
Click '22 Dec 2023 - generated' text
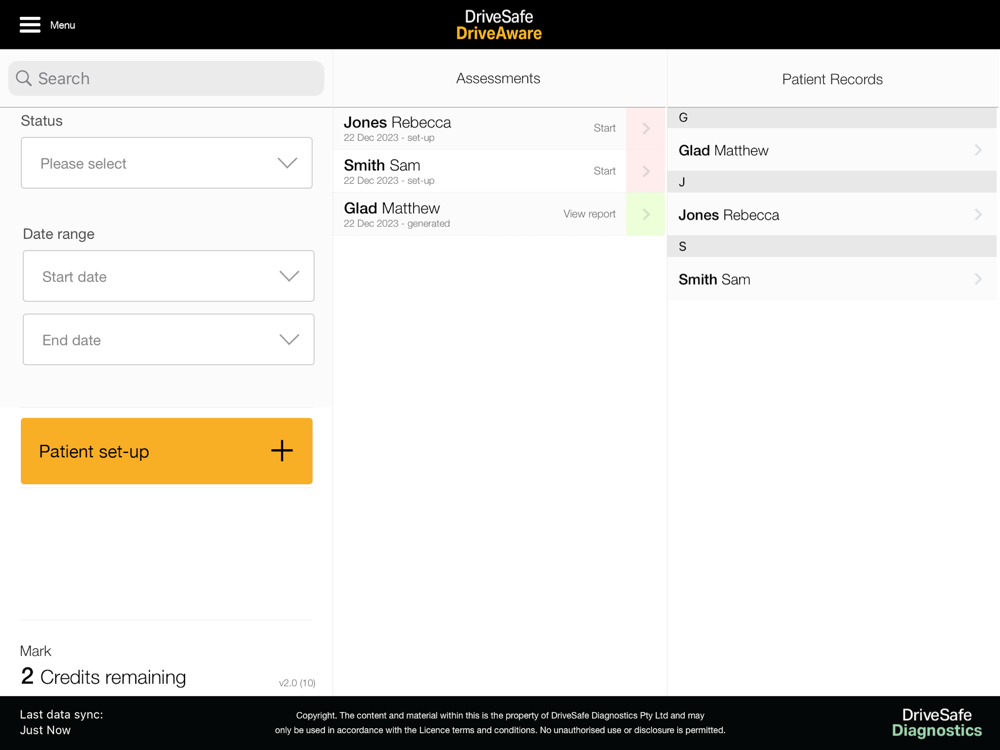[x=397, y=224]
